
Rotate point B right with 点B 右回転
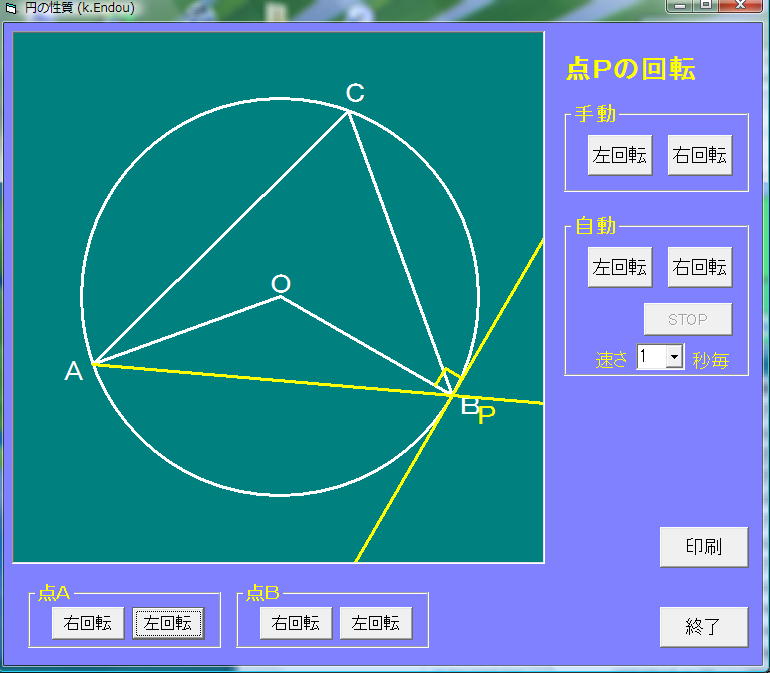click(296, 623)
